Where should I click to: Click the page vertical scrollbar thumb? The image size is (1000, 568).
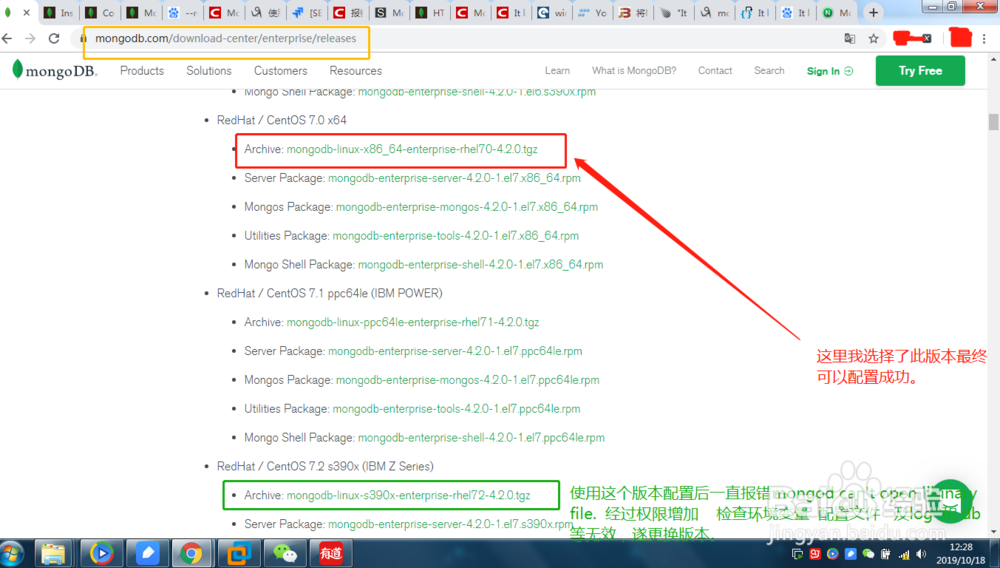point(994,122)
